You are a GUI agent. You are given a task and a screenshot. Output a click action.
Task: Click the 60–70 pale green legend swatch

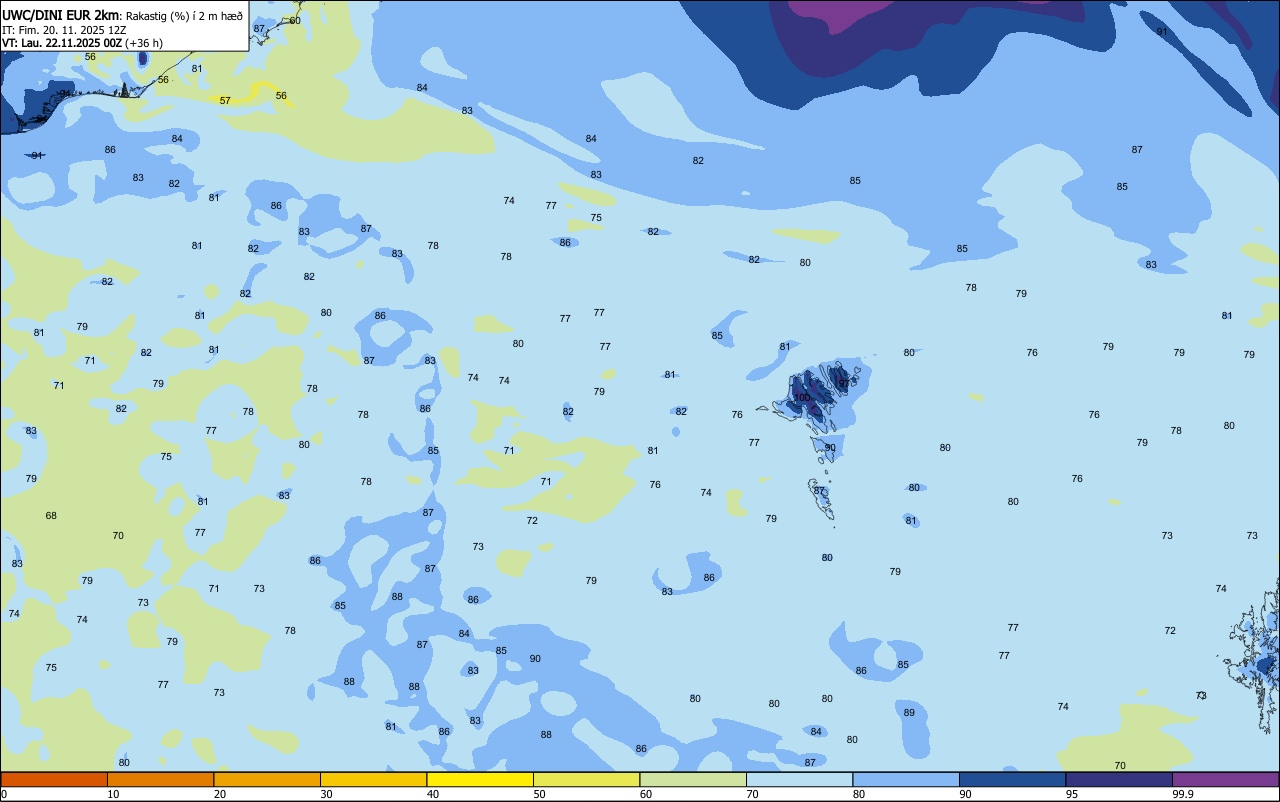click(693, 779)
